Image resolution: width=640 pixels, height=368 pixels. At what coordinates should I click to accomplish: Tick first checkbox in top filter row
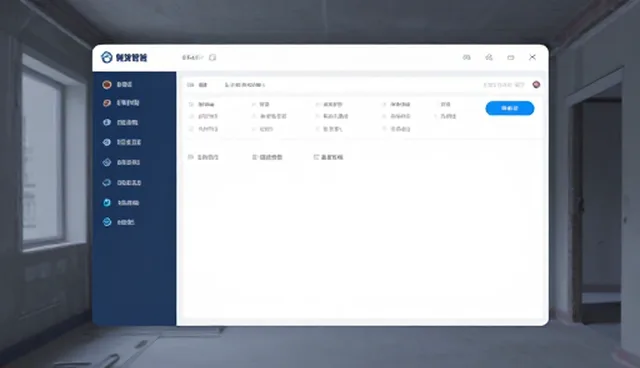coord(191,104)
